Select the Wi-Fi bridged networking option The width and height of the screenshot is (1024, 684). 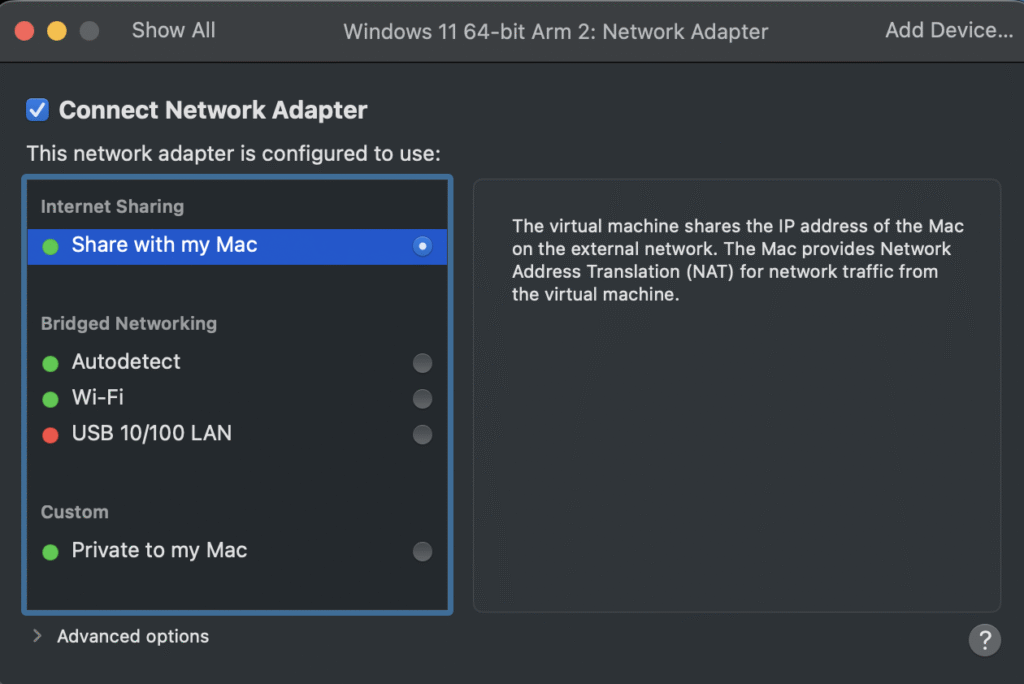click(422, 398)
